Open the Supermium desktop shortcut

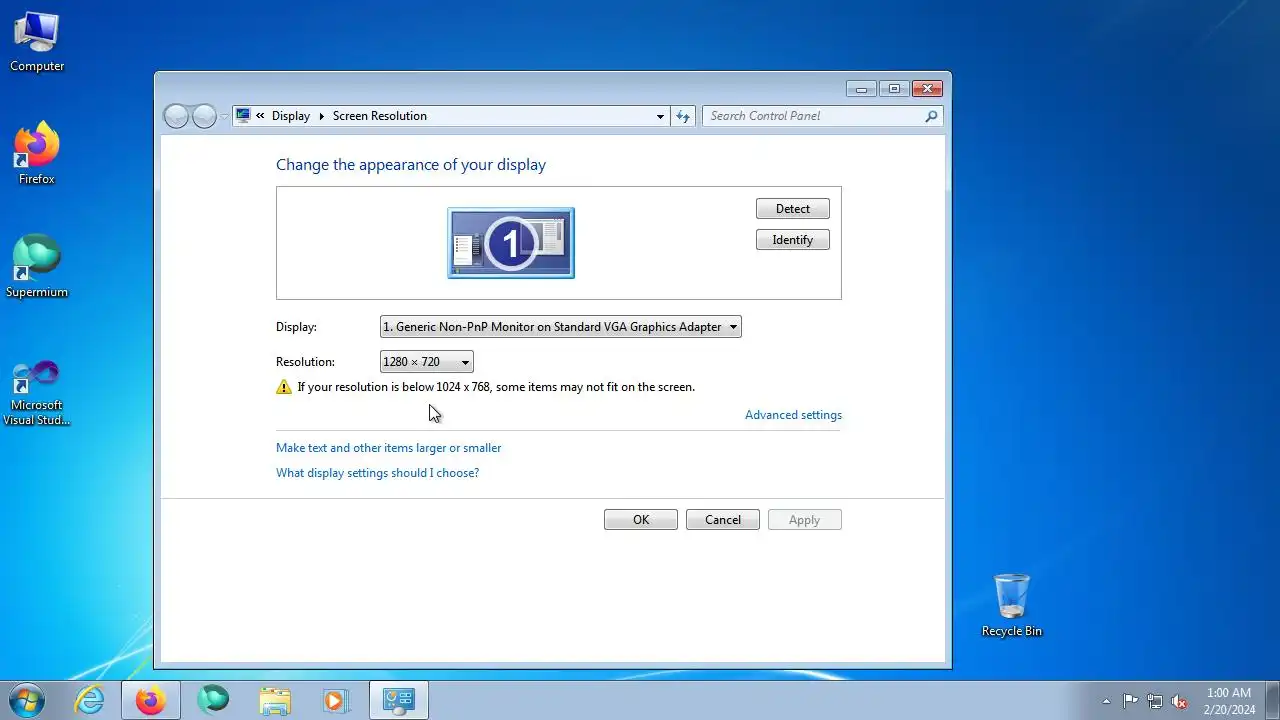coord(37,267)
